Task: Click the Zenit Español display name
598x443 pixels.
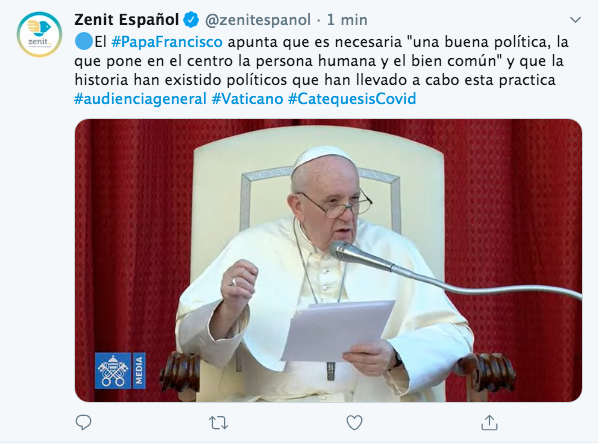Action: pos(127,19)
